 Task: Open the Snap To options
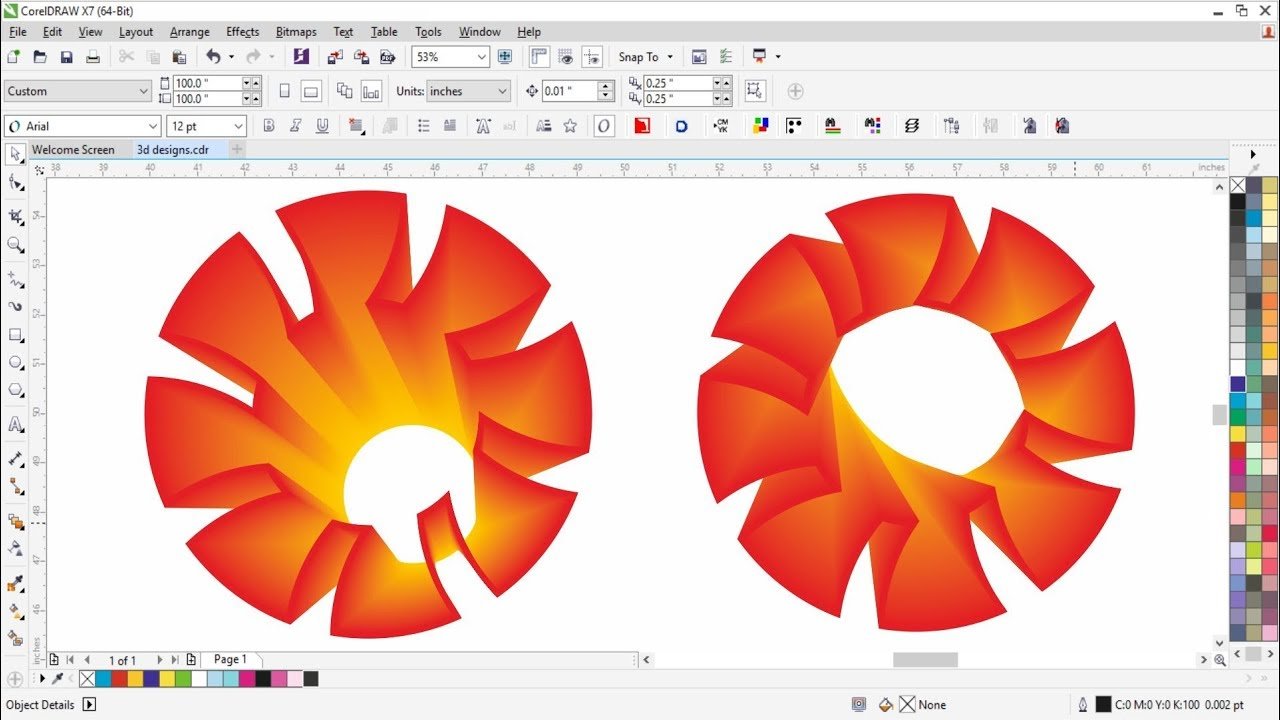tap(646, 57)
